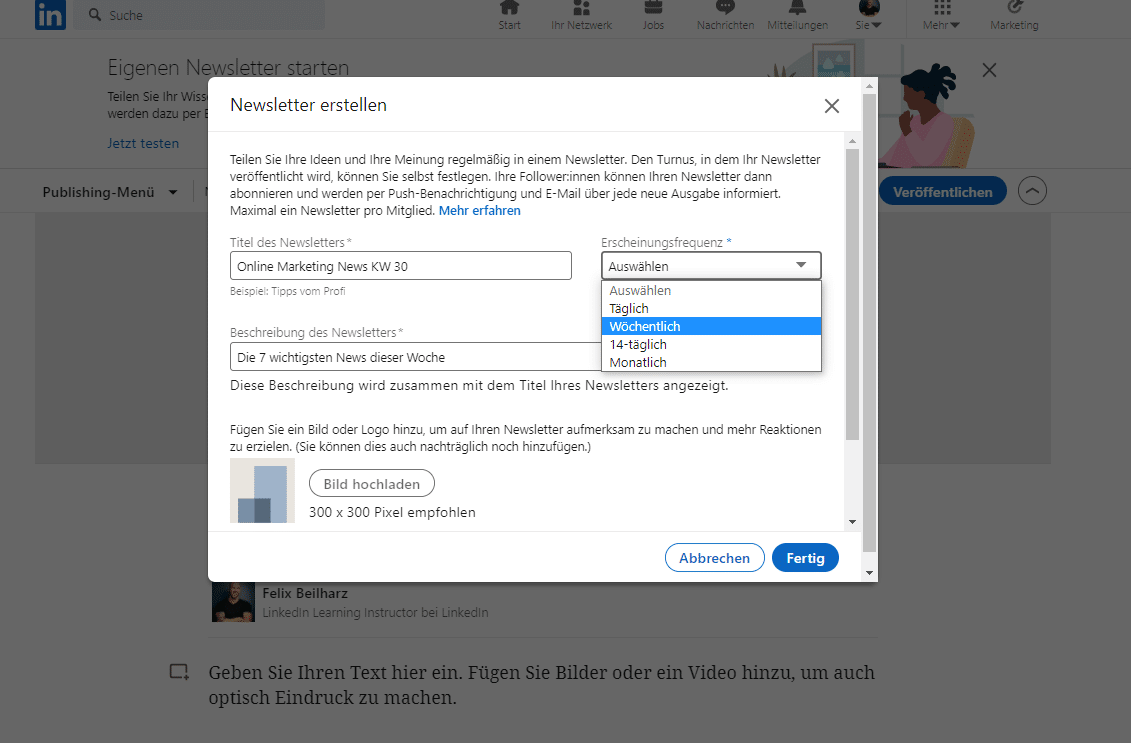Screen dimensions: 1131x743
Task: Choose Monatlich from the frequency list
Action: tap(711, 362)
